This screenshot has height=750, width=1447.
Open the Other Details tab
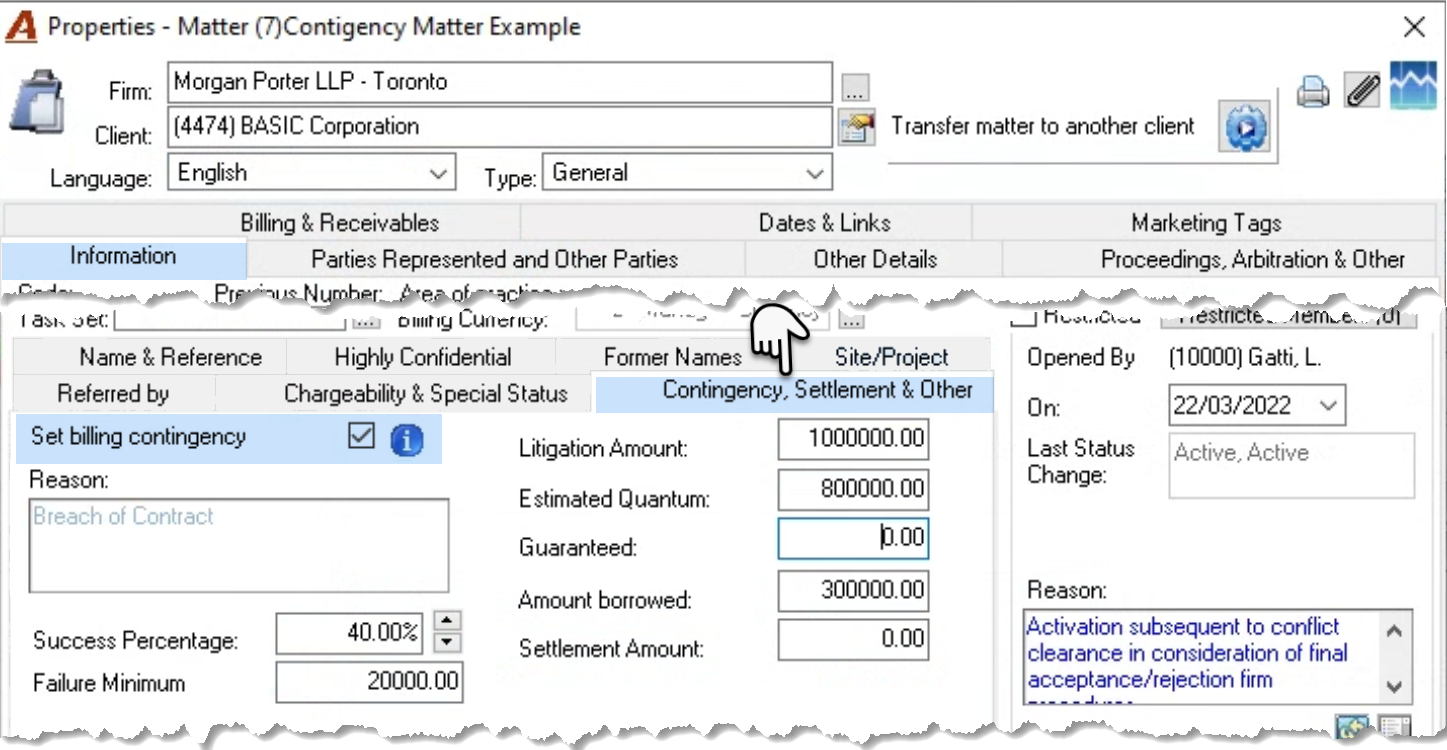[x=875, y=259]
